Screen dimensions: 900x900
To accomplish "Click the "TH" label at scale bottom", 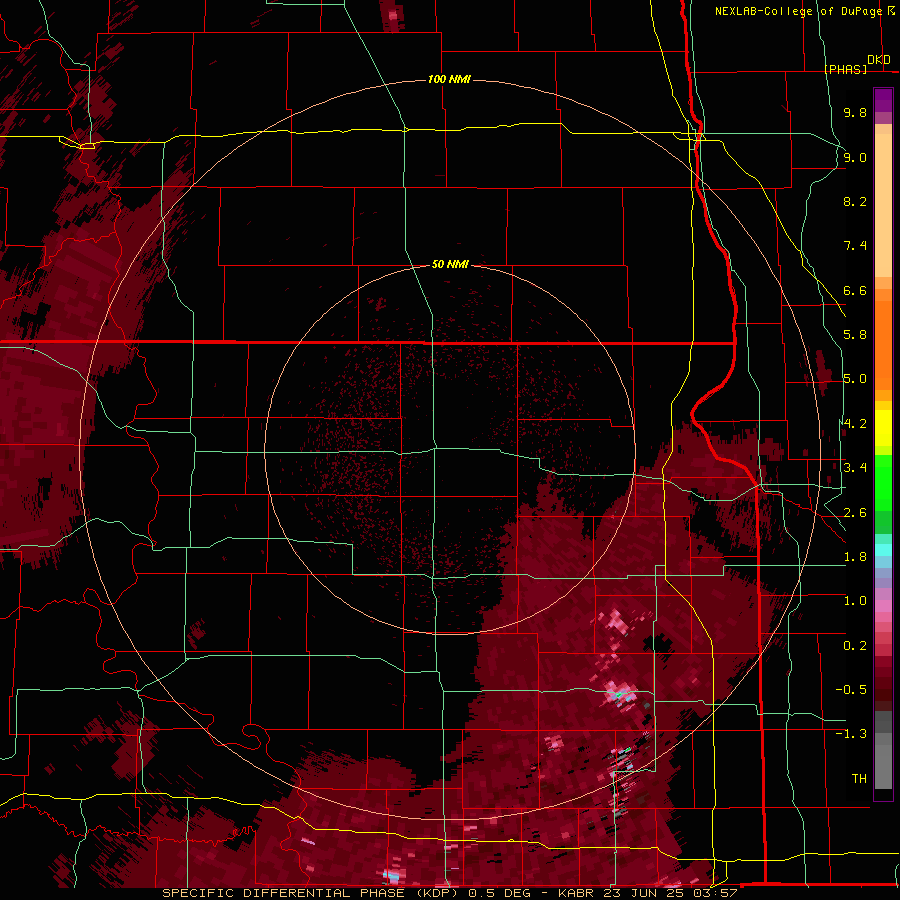I will (x=859, y=779).
